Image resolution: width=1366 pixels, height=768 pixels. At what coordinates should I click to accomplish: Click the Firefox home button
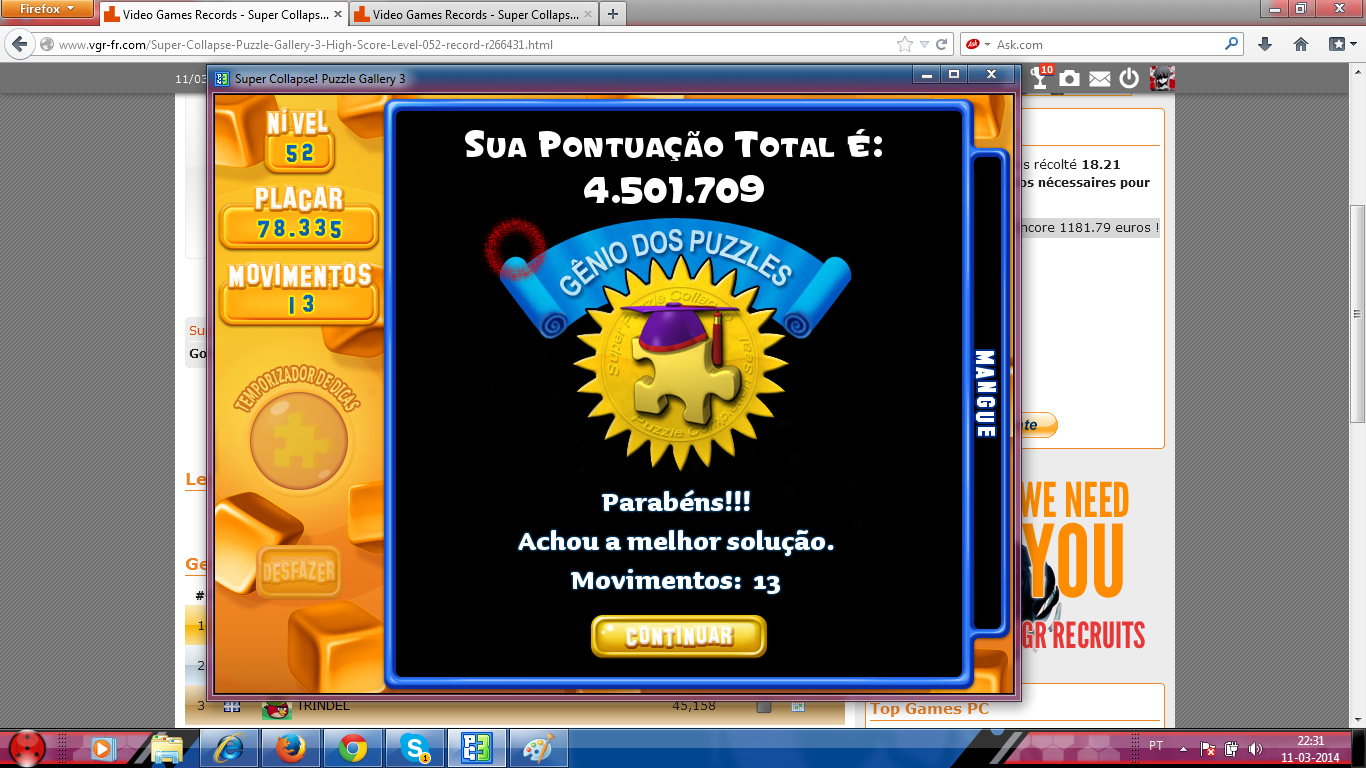pos(1301,44)
